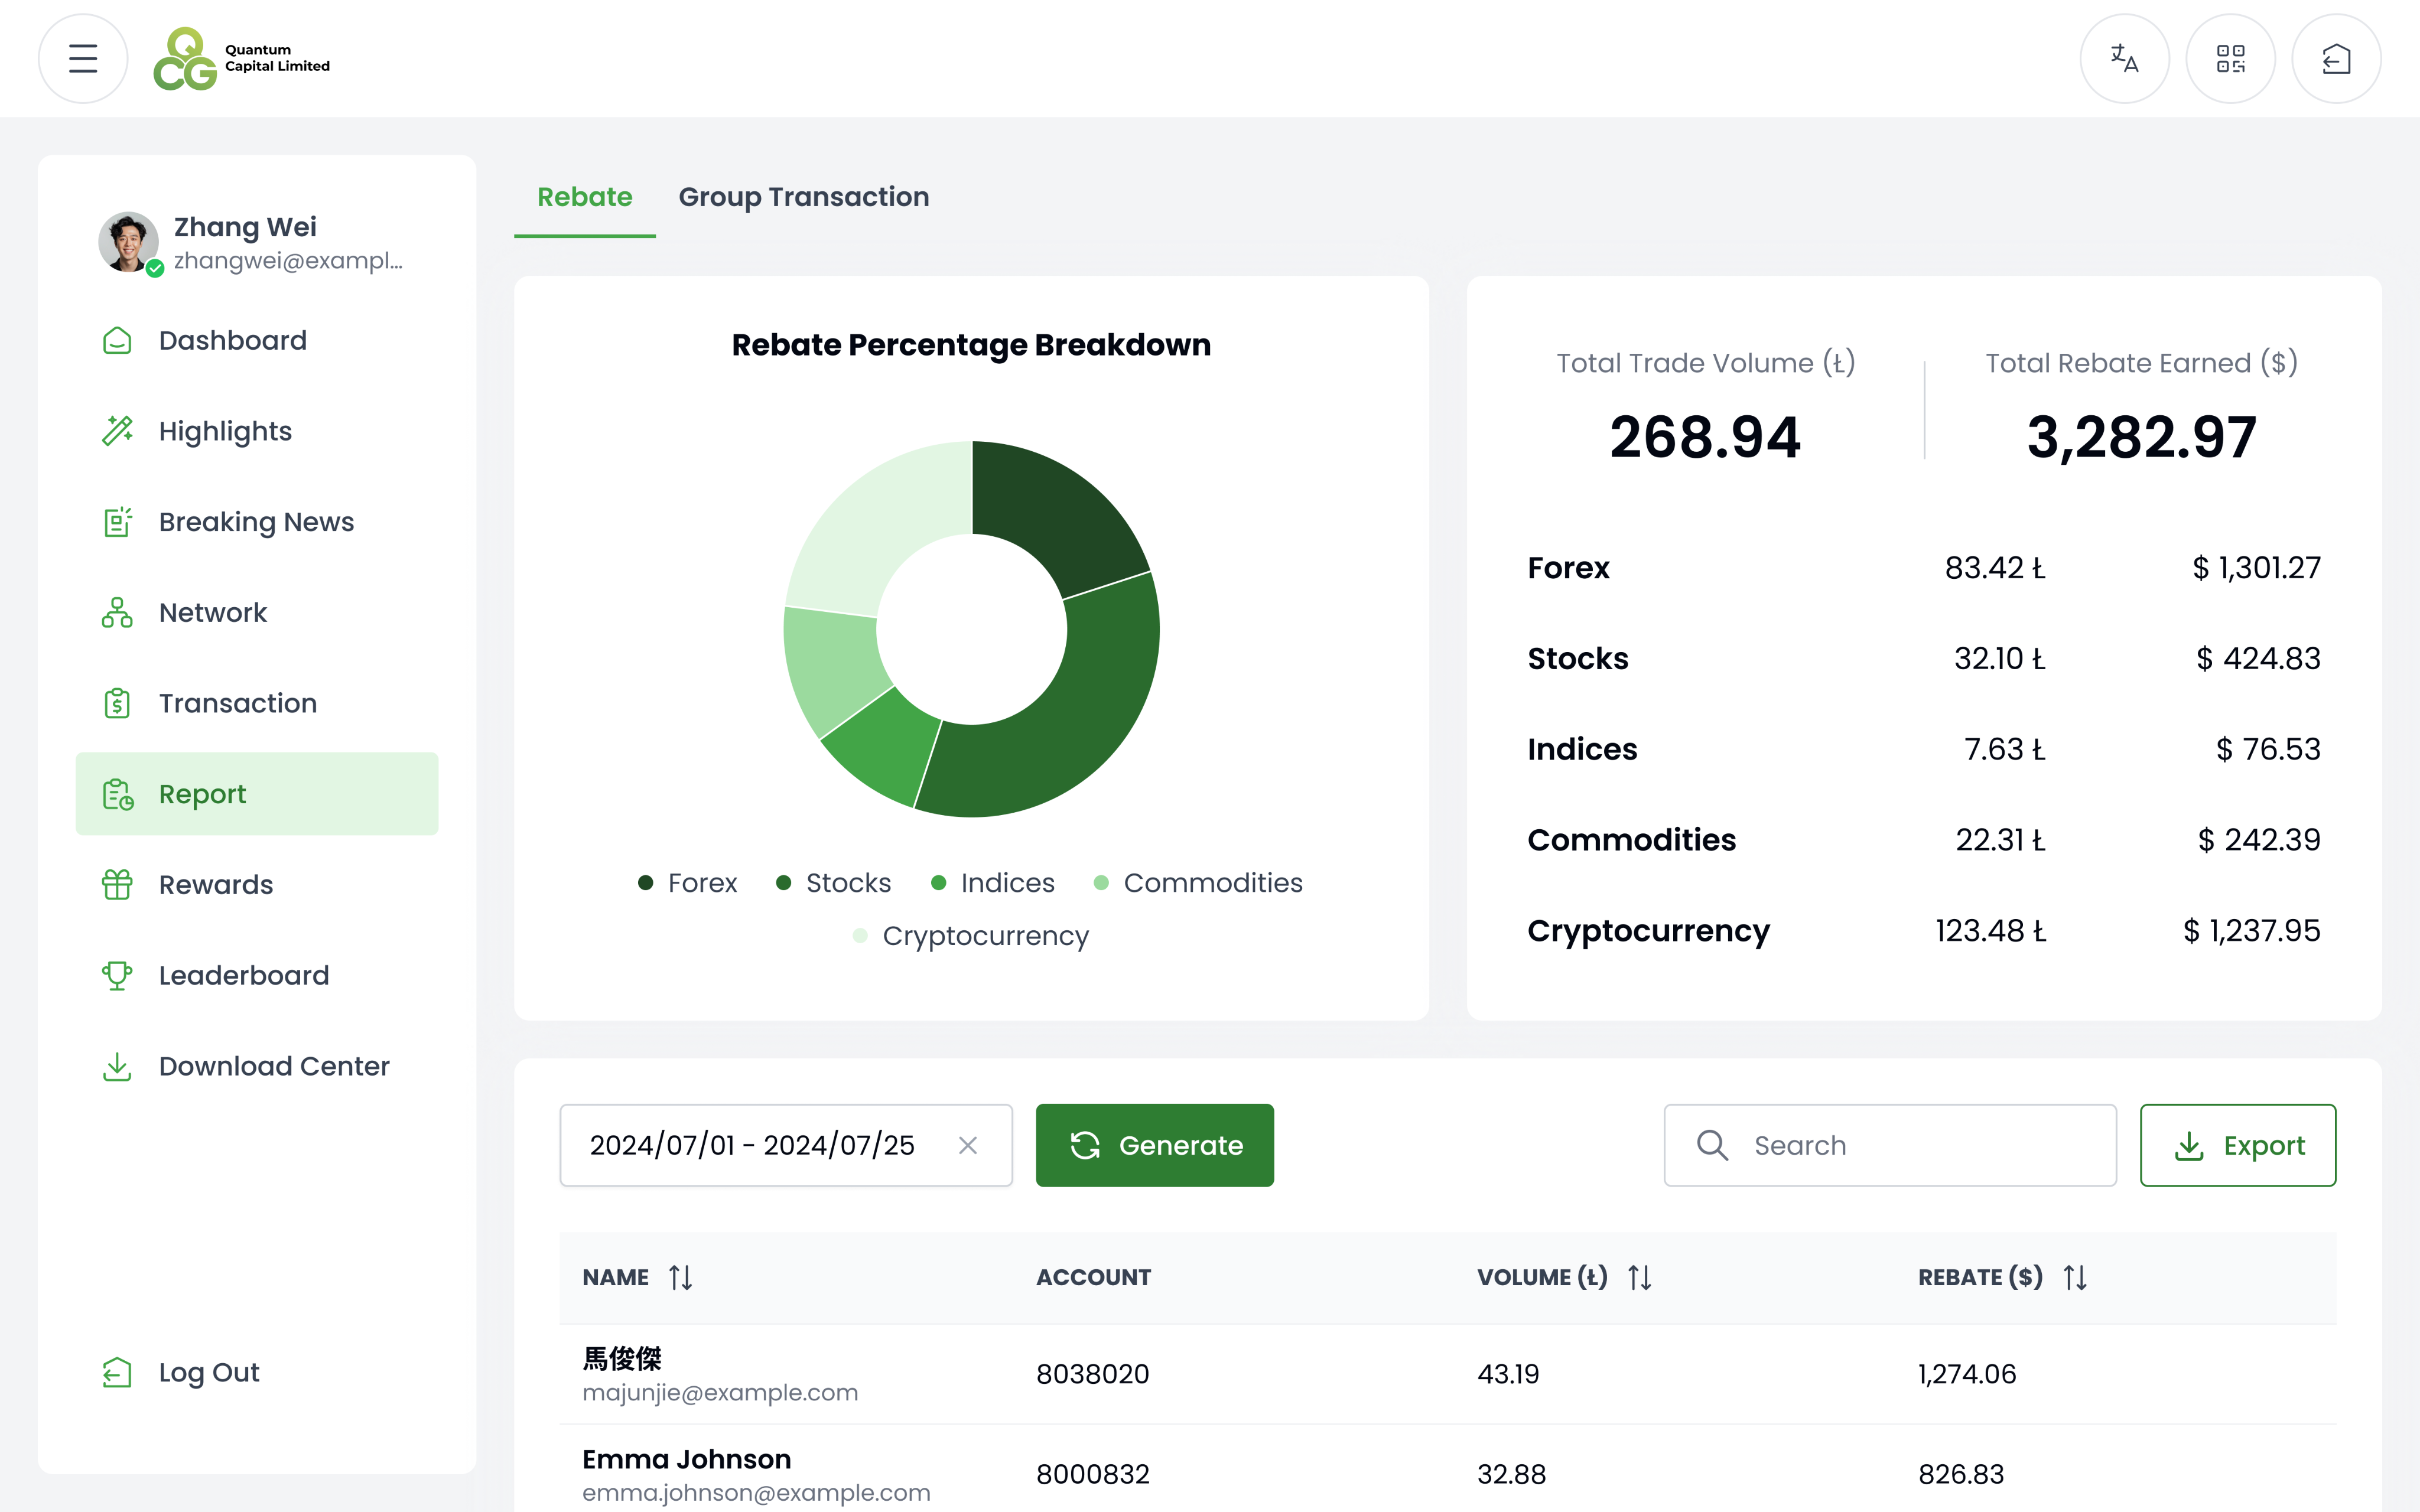Sort table by Rebate column arrows
Screen dimensions: 2420x1512
point(2075,1277)
